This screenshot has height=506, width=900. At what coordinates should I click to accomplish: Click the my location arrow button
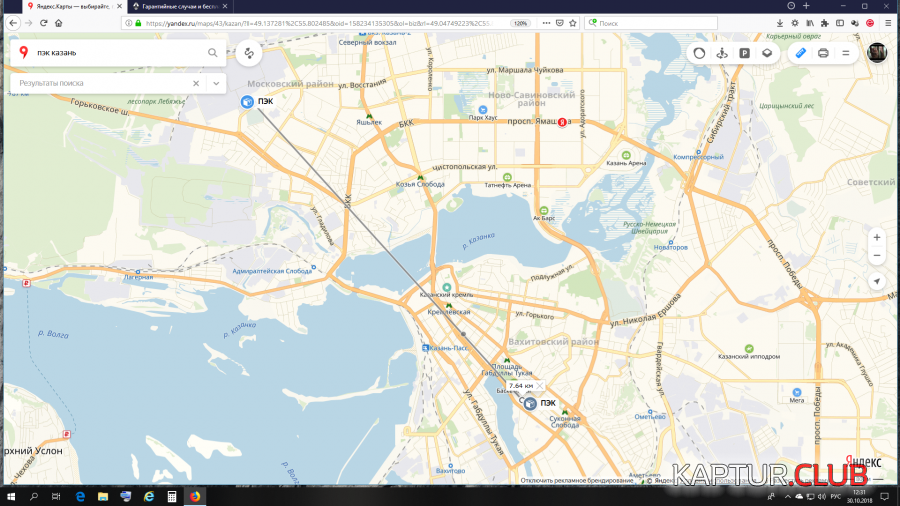click(877, 281)
